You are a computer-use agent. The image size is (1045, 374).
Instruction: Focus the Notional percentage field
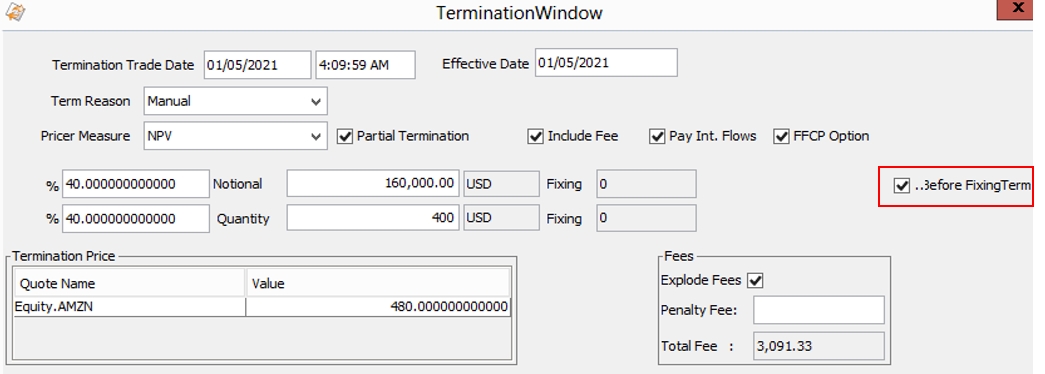[x=136, y=184]
